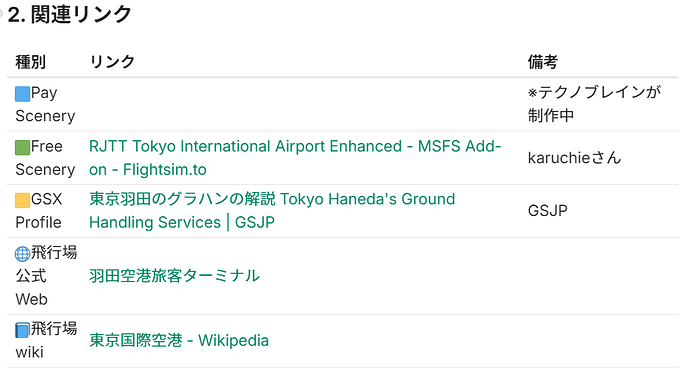Click the globe icon beside 飛行場 公式 Web

22,254
